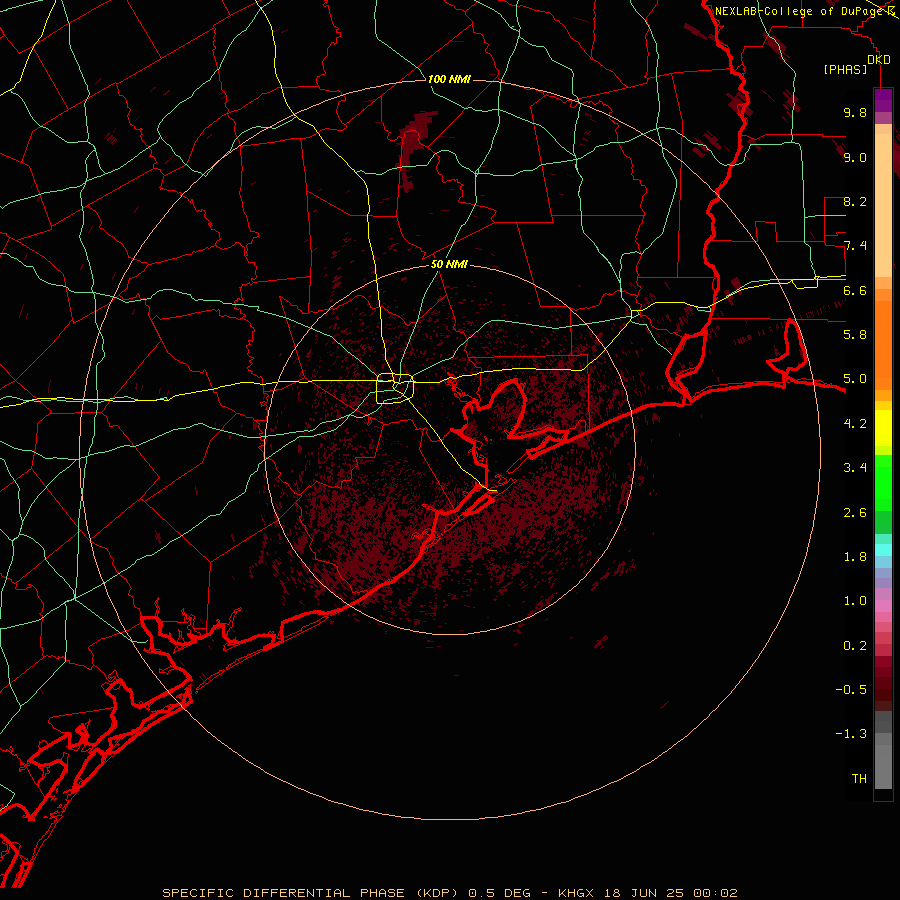This screenshot has height=900, width=900.
Task: Click the 50 NMI range ring label
Action: (449, 264)
